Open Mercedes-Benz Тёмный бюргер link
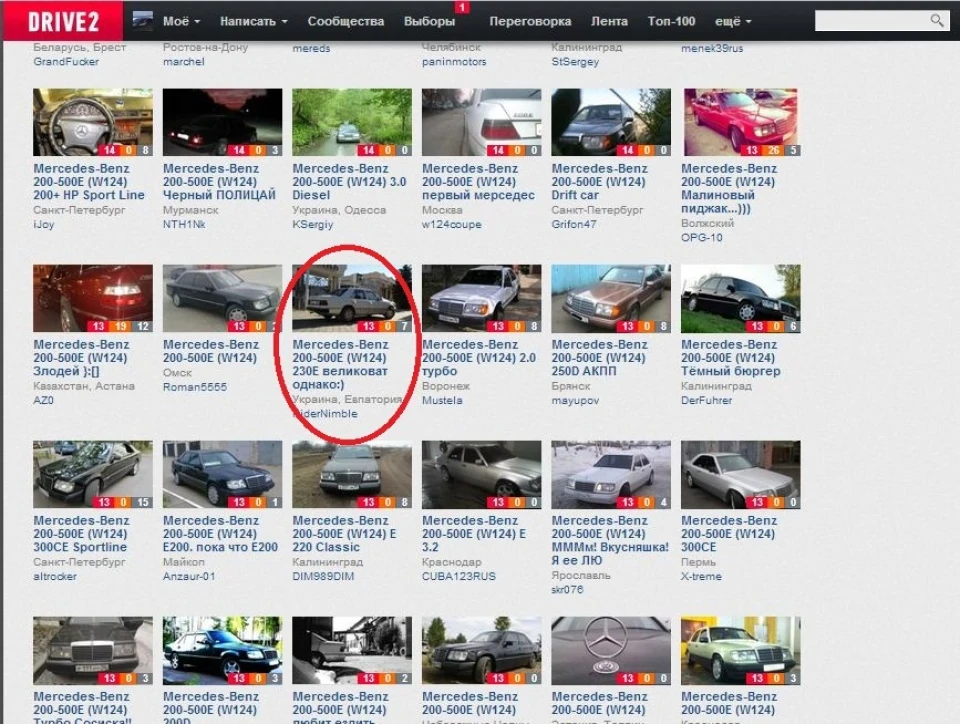 pyautogui.click(x=731, y=358)
